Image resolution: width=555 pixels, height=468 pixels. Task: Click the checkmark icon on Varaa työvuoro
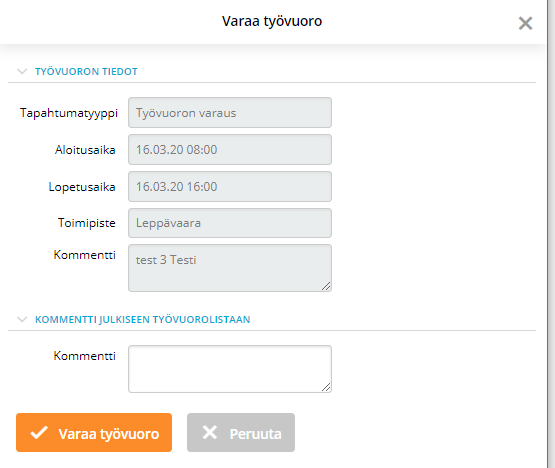tap(39, 433)
